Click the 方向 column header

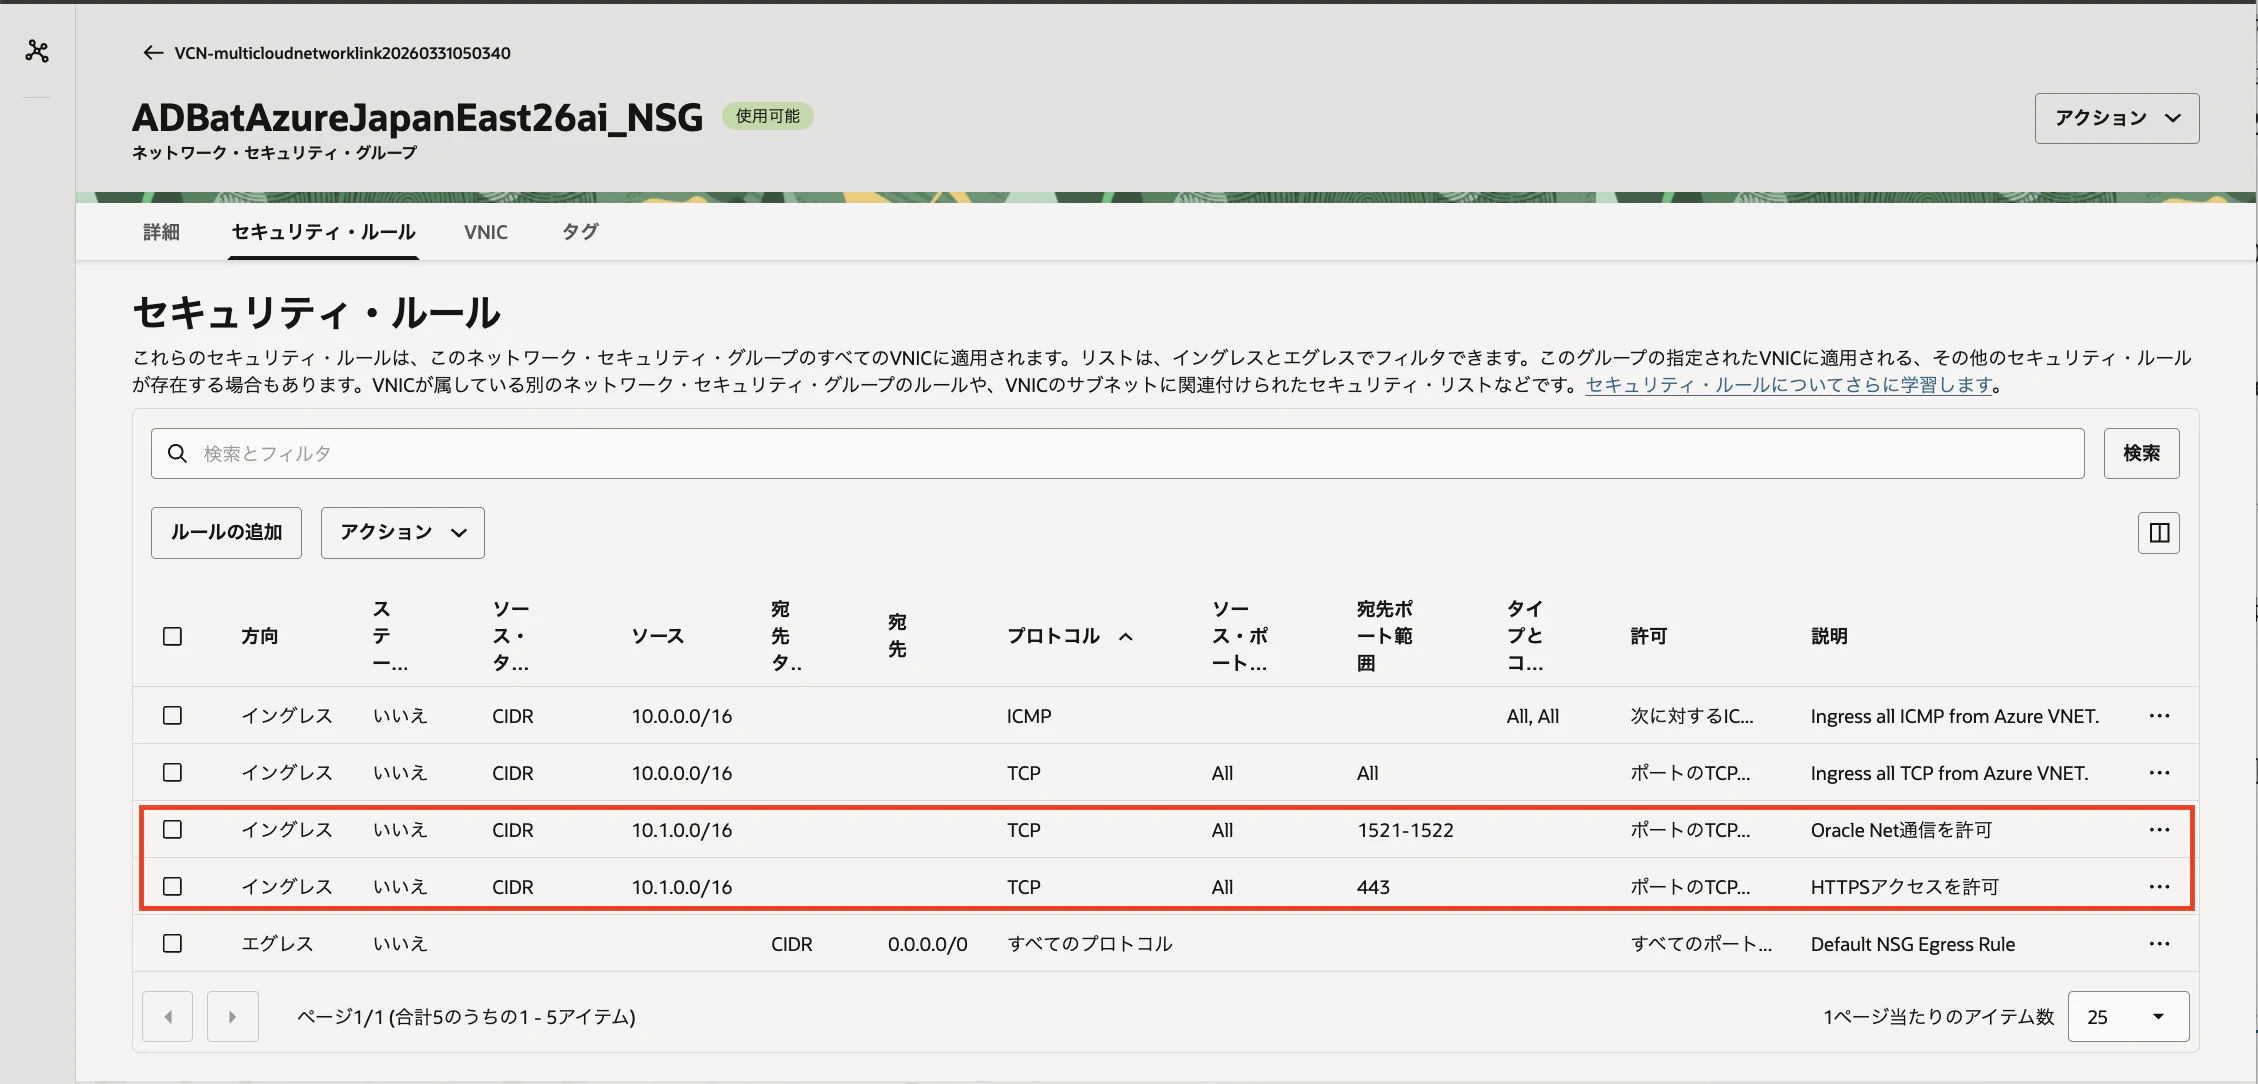pos(260,636)
